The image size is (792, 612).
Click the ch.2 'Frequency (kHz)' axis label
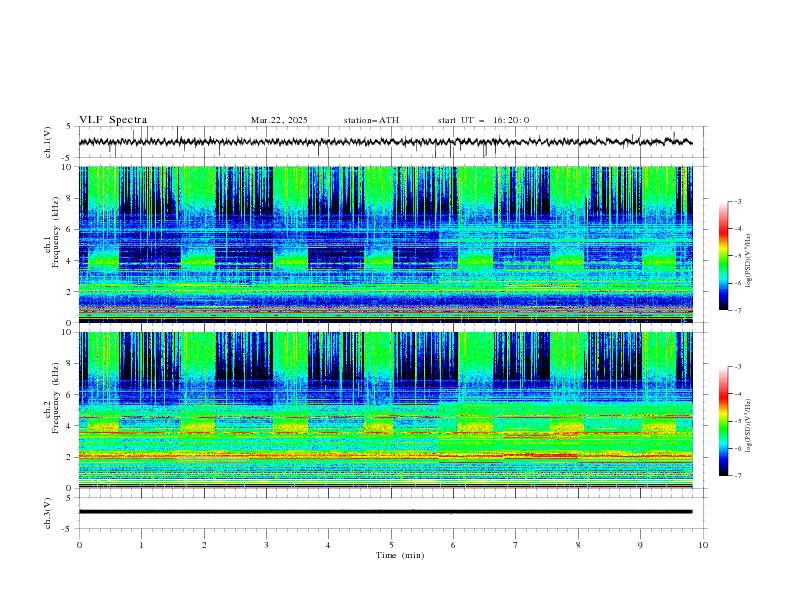[56, 397]
